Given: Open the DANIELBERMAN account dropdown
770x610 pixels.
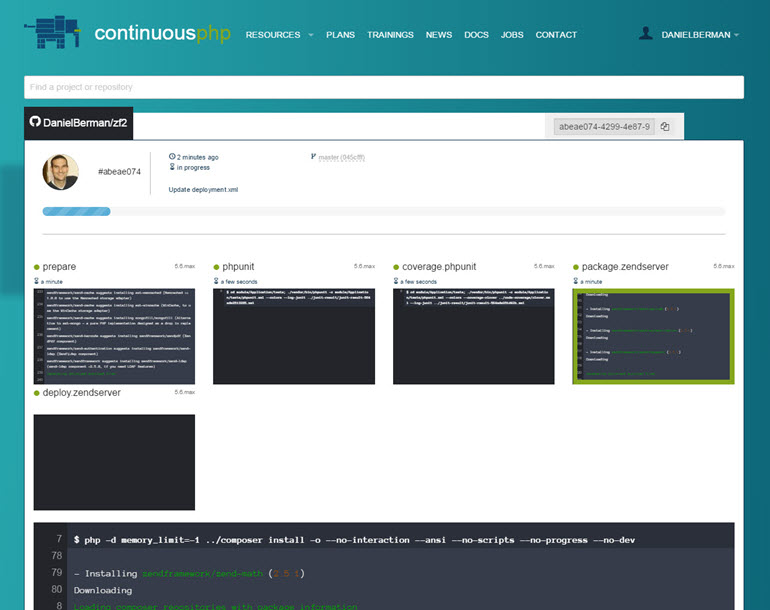Looking at the screenshot, I should [x=700, y=35].
